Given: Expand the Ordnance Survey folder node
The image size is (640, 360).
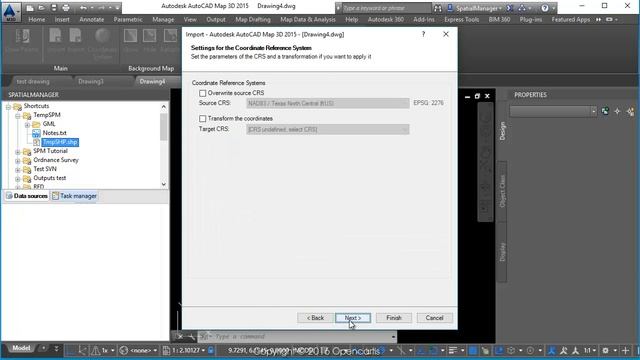Looking at the screenshot, I should pos(18,160).
